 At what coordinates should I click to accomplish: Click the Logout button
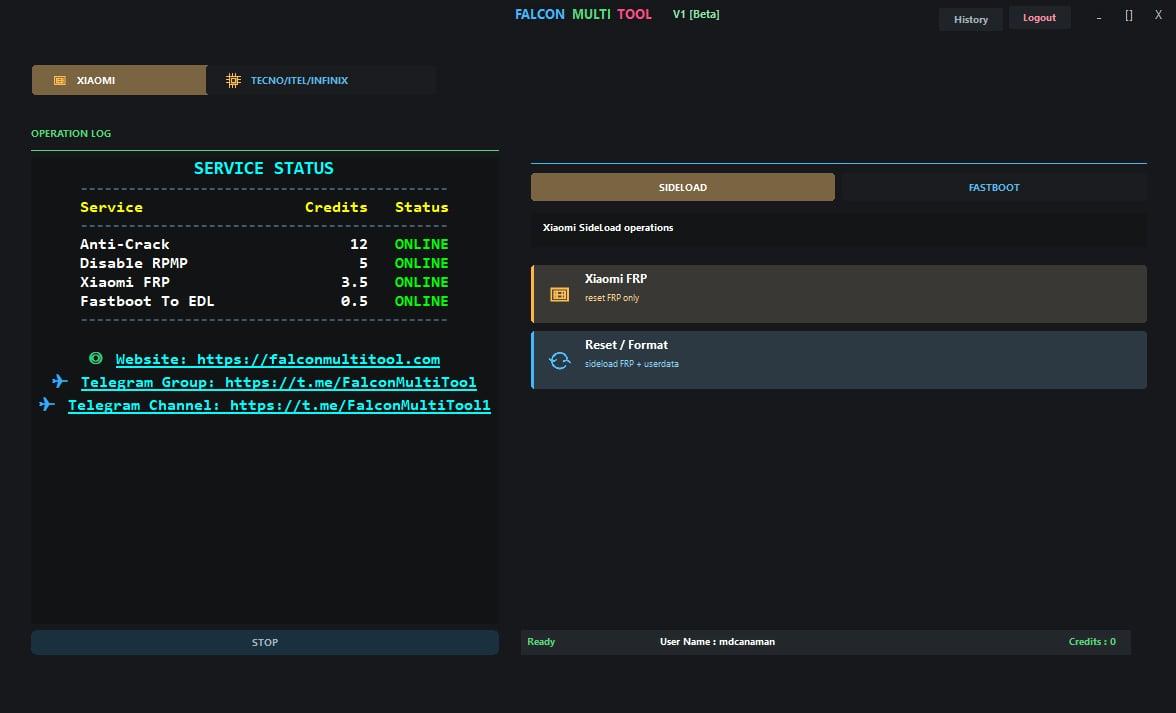click(1040, 18)
